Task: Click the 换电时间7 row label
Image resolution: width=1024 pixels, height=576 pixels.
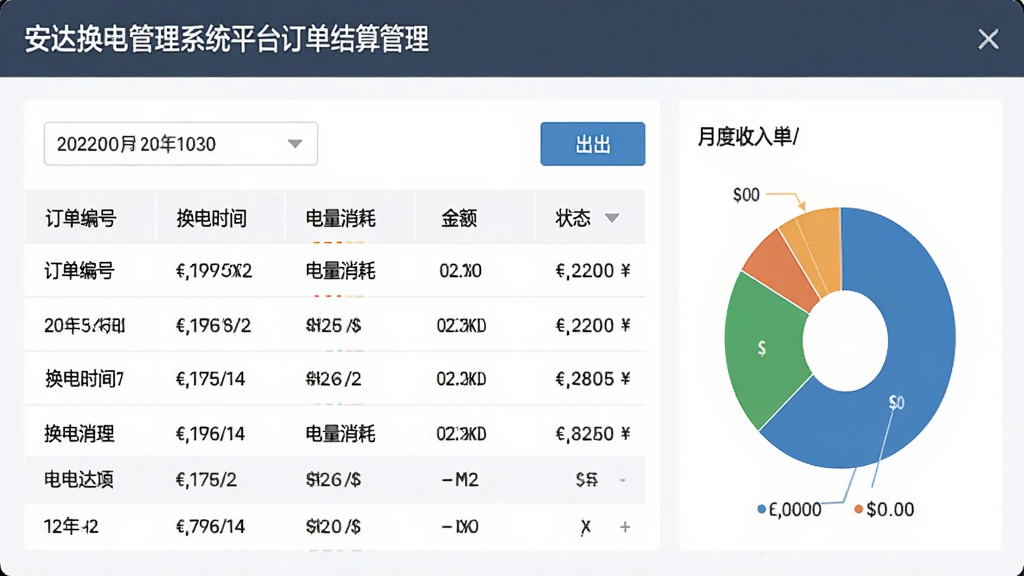Action: pos(84,379)
